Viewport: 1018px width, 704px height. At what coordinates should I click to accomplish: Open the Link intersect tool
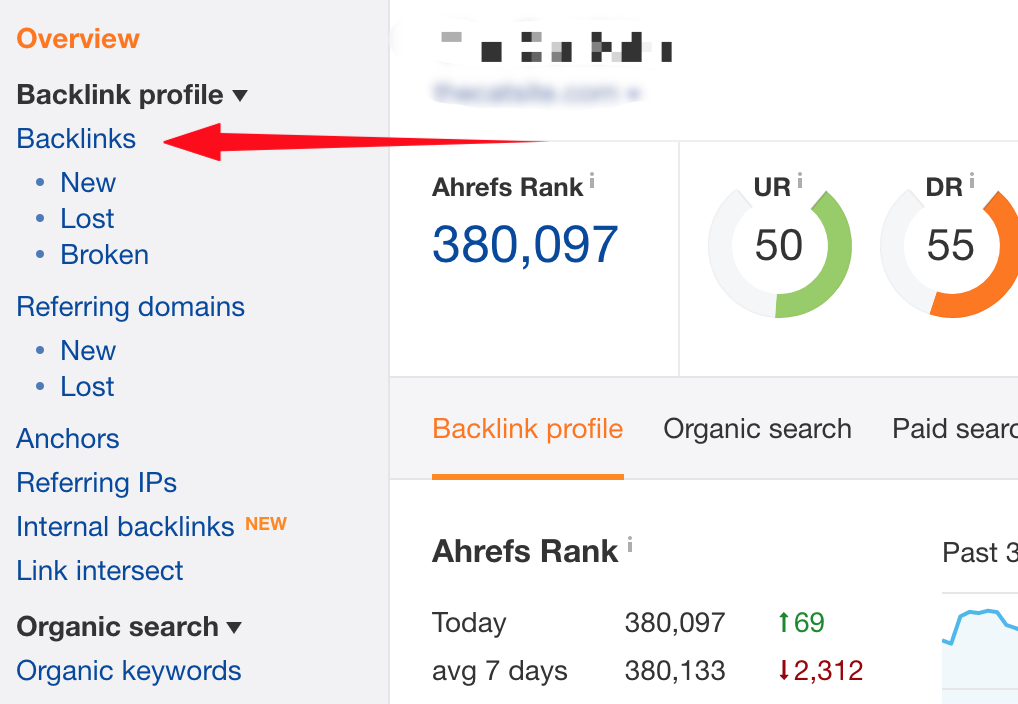[x=100, y=571]
